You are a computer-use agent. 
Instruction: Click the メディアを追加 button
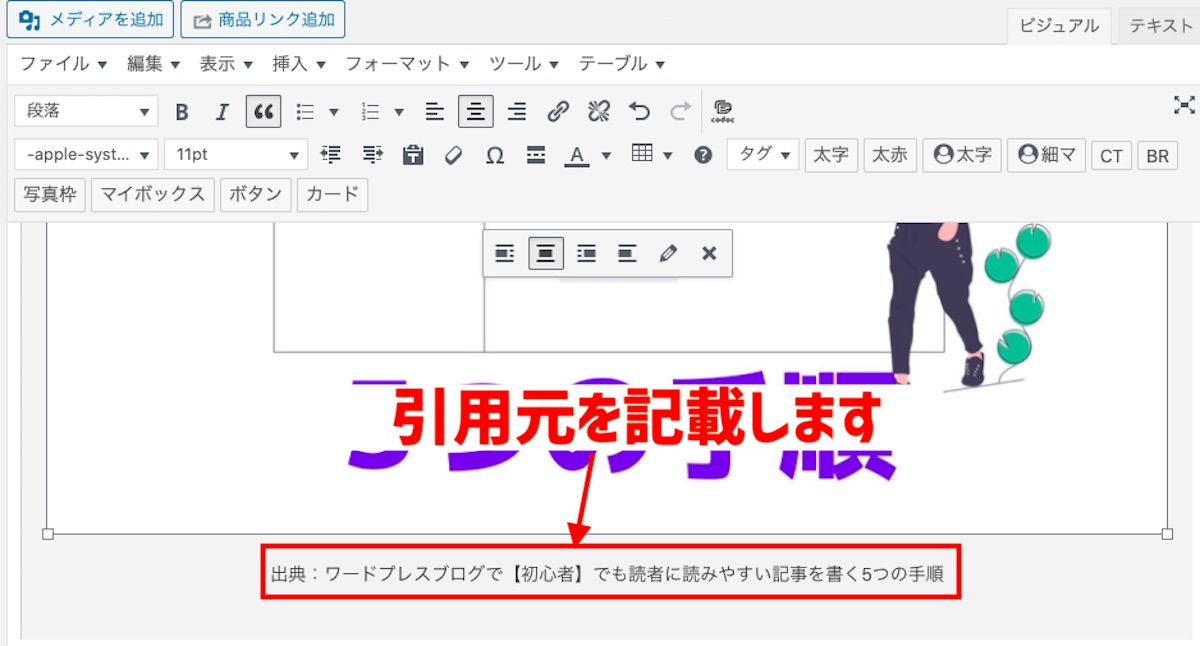tap(90, 19)
